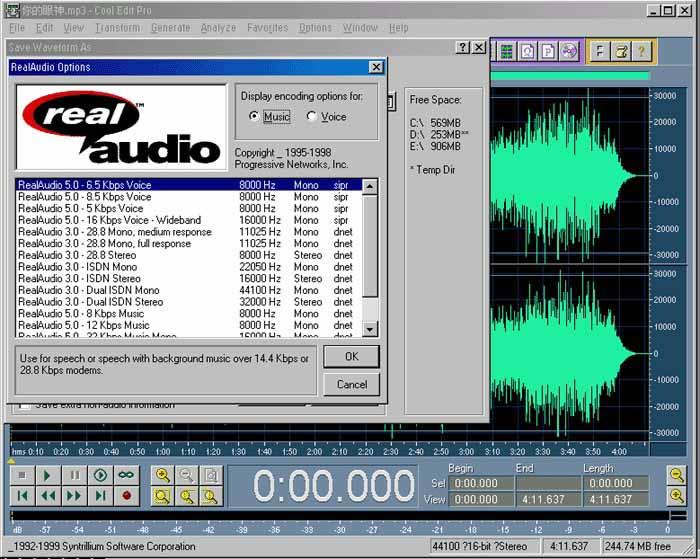Click the CD player toolbar icon
This screenshot has height=559, width=700.
[x=569, y=51]
